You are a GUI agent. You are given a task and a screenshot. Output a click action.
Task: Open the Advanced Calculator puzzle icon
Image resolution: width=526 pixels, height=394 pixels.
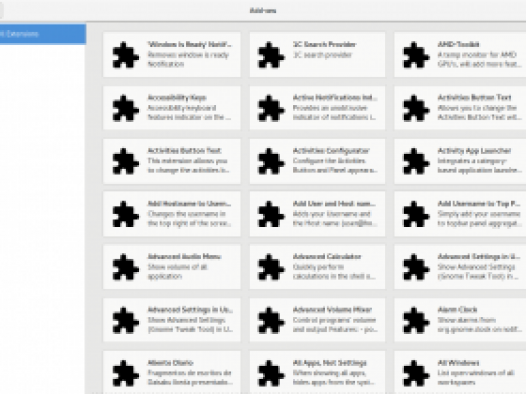click(270, 267)
